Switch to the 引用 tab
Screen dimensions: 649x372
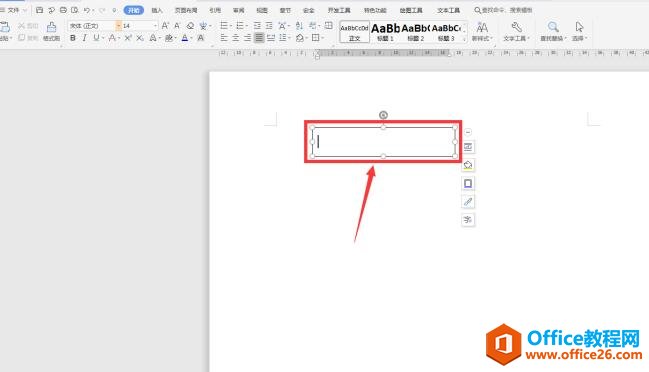[x=215, y=10]
